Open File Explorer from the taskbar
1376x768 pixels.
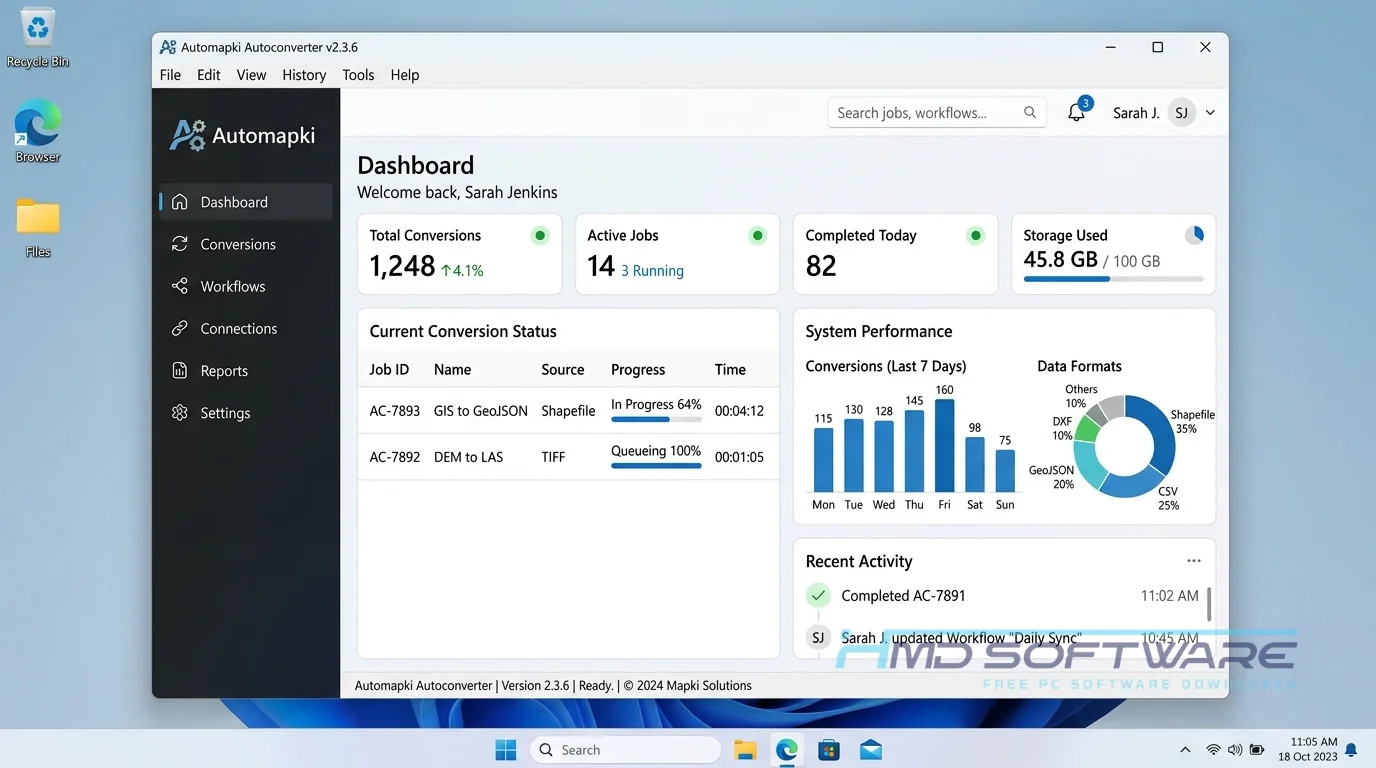pos(745,750)
